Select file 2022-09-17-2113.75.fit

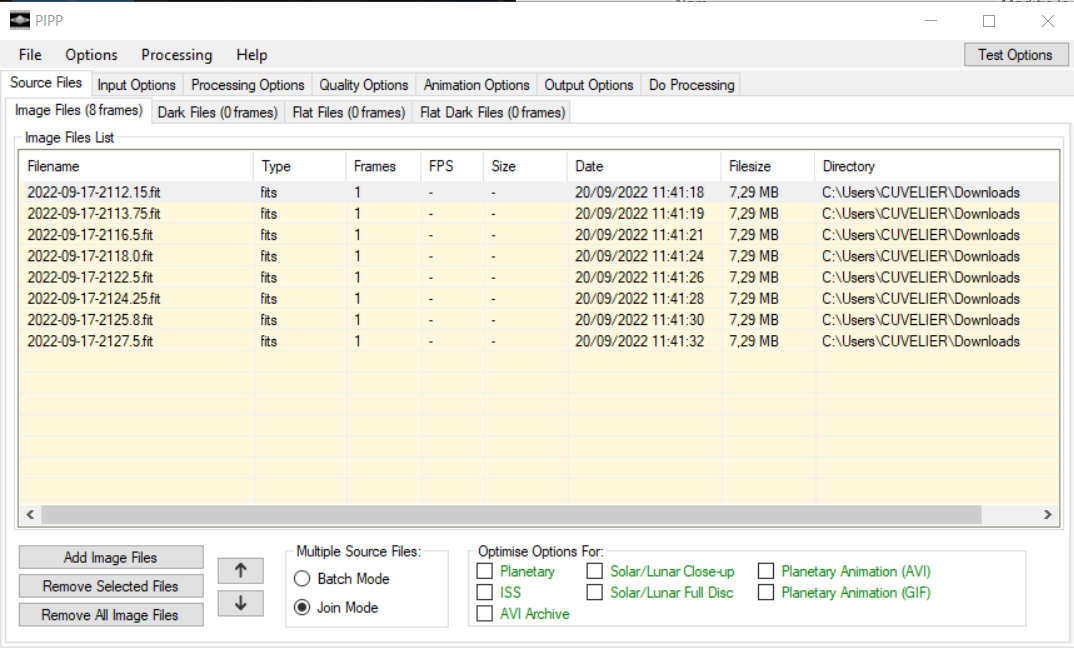94,214
